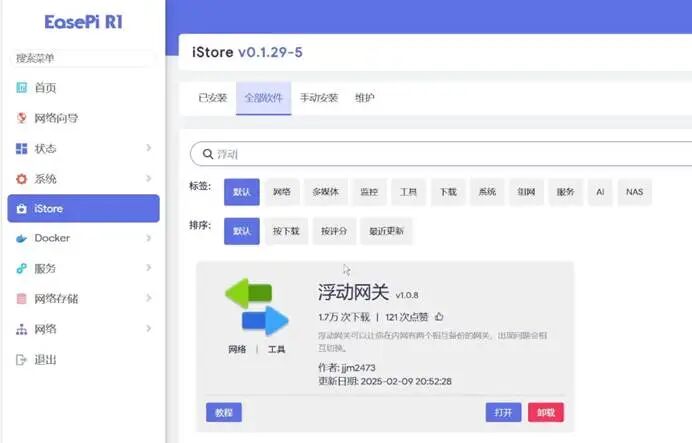Click the 退出 logout icon
The image size is (692, 443).
[22, 359]
